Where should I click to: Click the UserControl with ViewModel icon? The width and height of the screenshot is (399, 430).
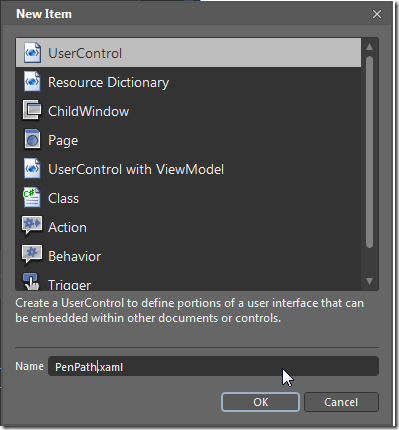32,168
